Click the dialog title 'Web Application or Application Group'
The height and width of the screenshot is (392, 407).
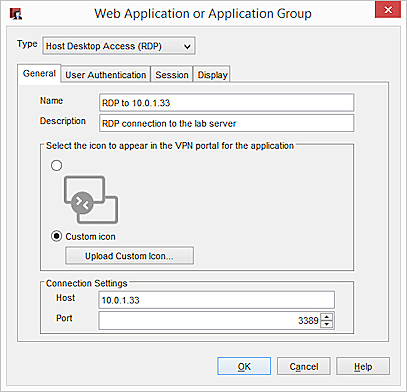coord(203,14)
